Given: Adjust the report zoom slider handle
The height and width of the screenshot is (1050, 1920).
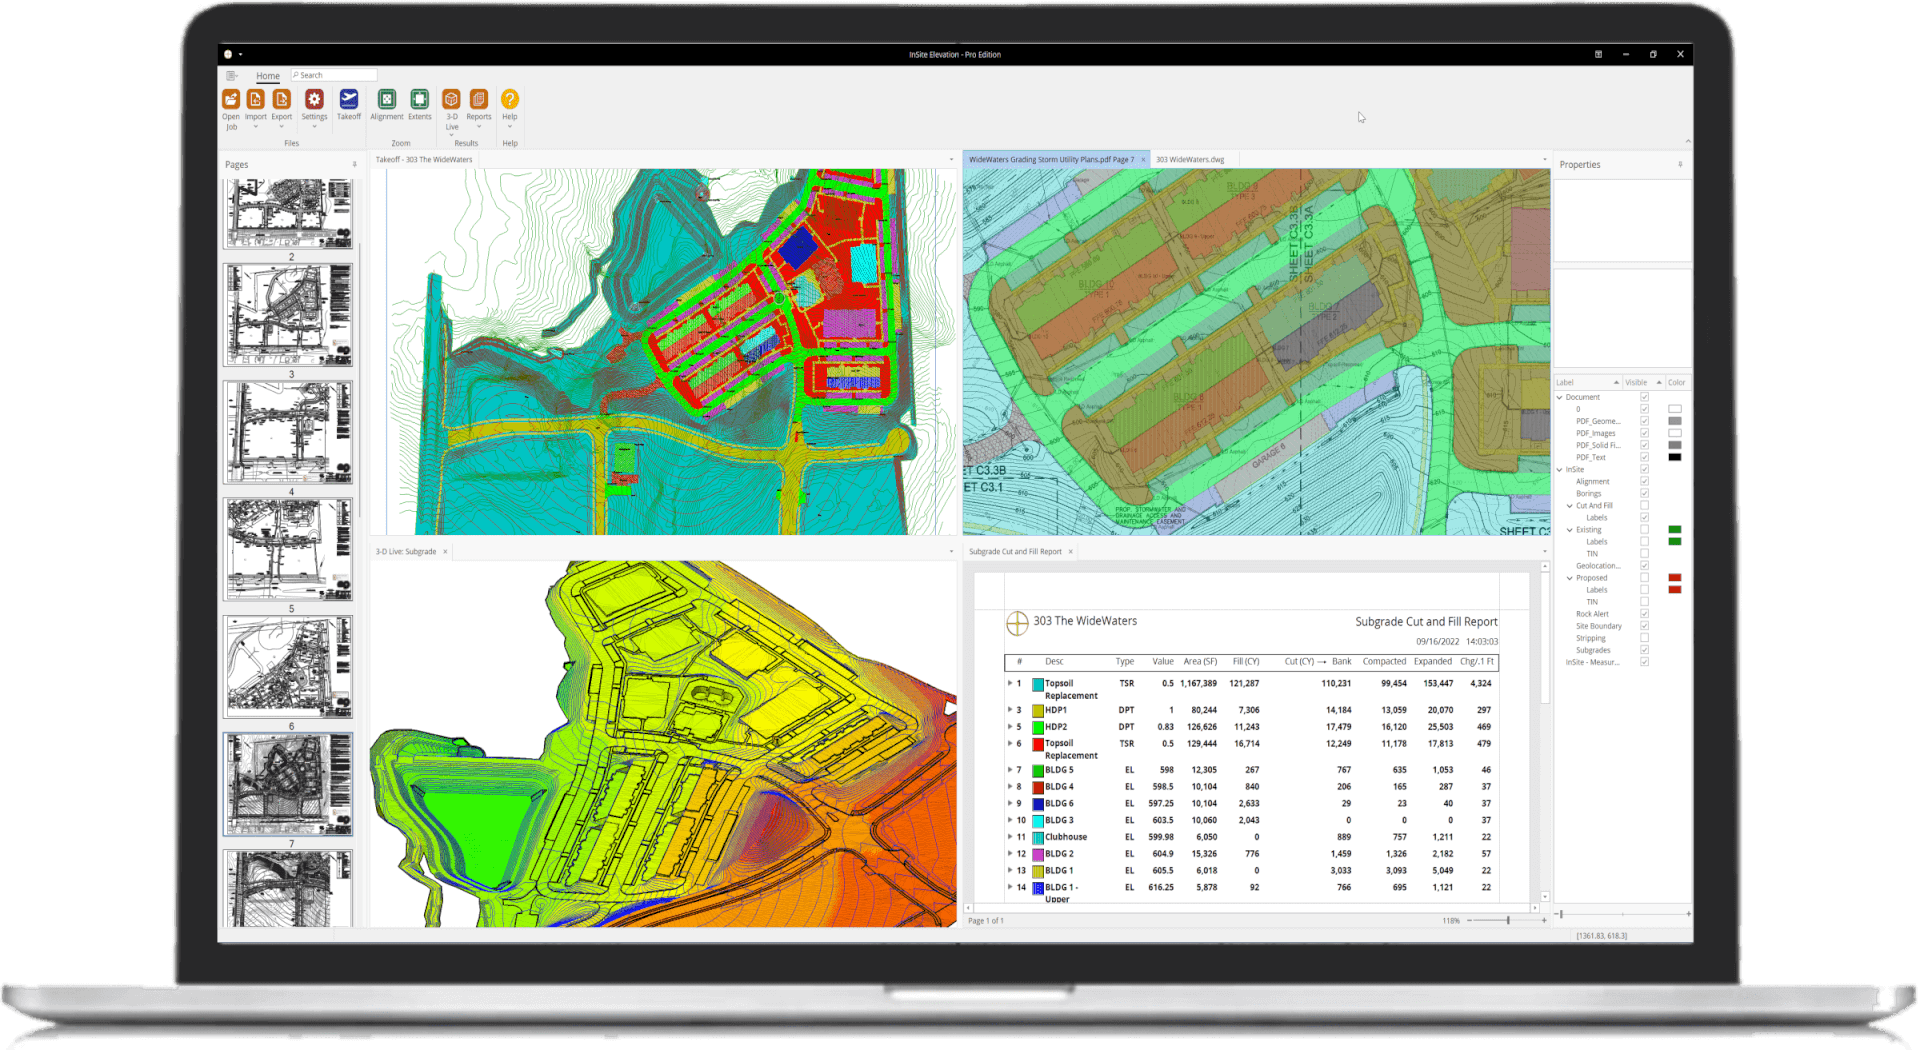Looking at the screenshot, I should [1508, 920].
